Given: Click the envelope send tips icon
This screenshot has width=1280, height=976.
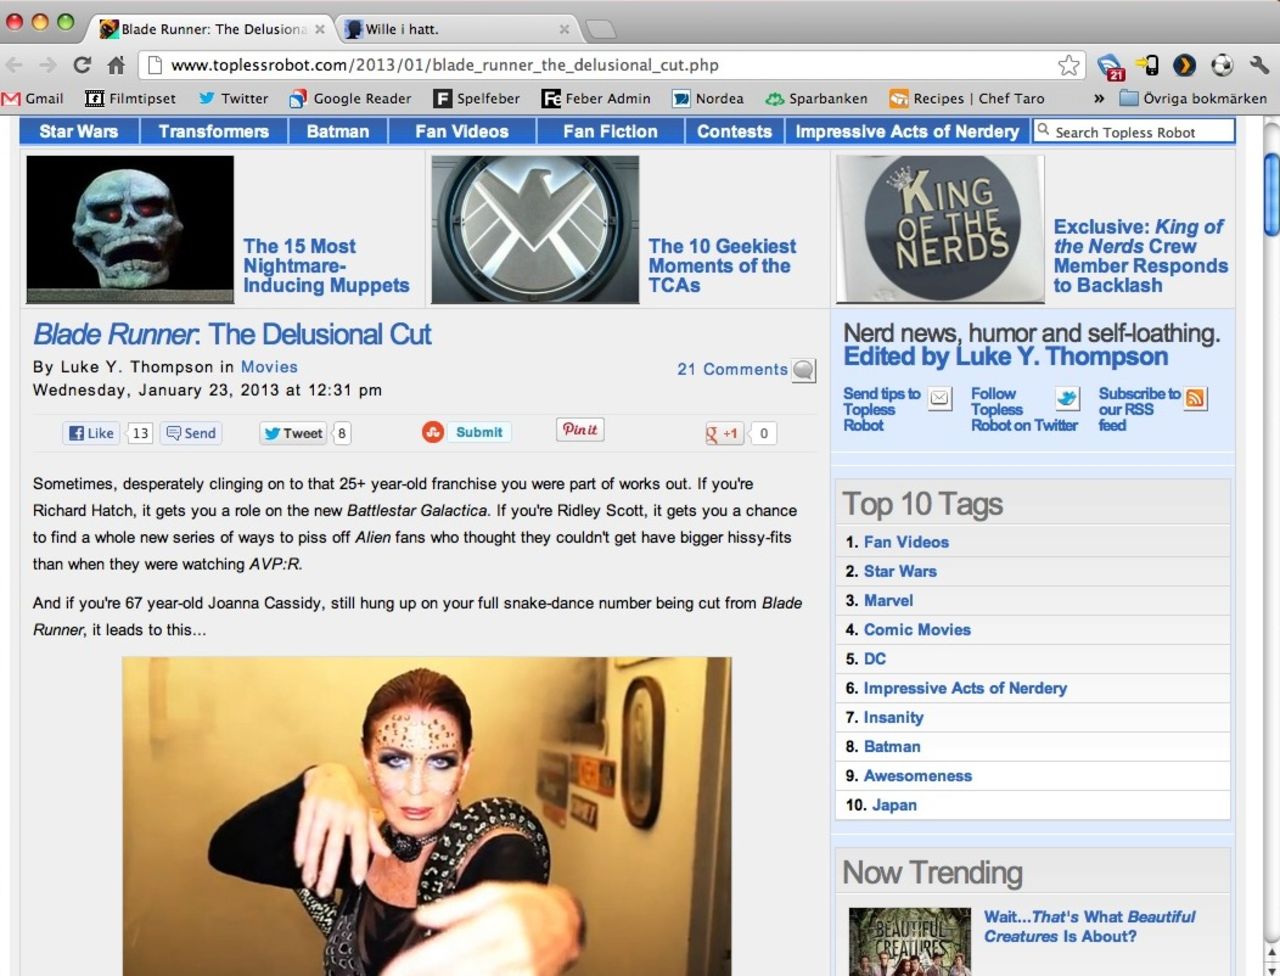Looking at the screenshot, I should coord(939,398).
